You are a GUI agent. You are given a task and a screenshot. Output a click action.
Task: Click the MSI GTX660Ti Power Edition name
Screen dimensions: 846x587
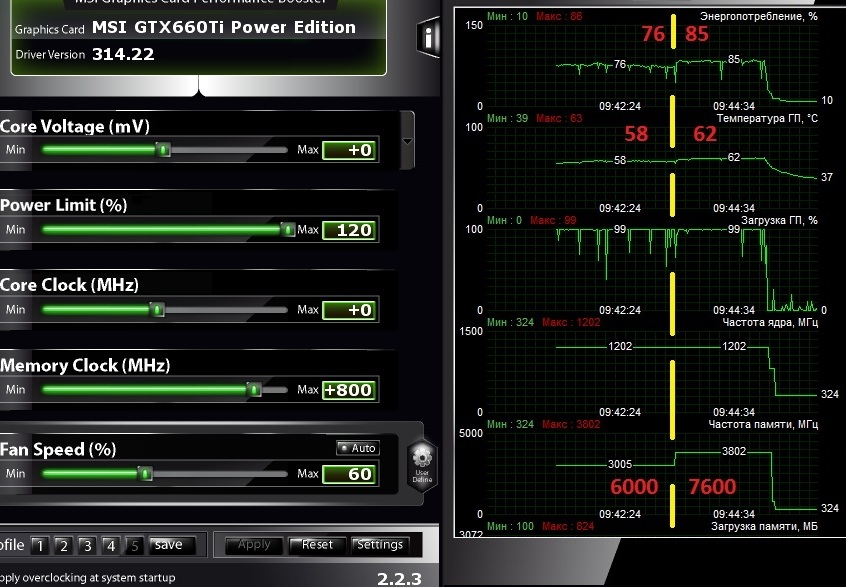pos(223,27)
